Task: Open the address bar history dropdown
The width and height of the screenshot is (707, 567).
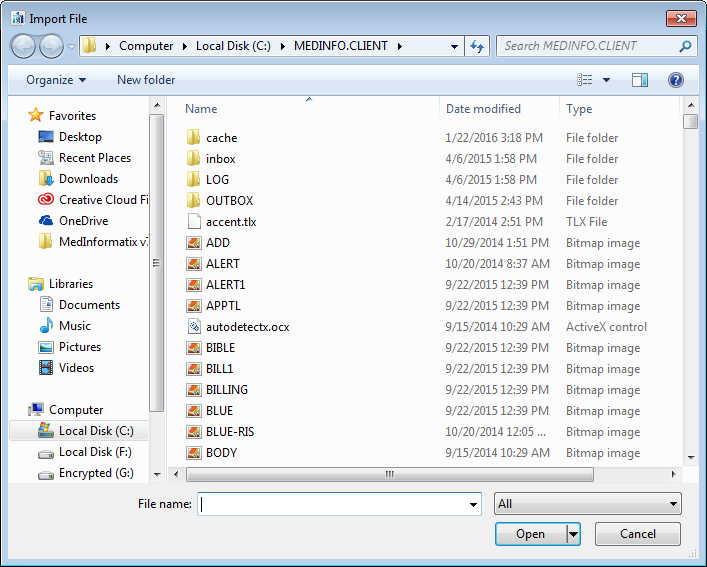Action: pyautogui.click(x=454, y=46)
